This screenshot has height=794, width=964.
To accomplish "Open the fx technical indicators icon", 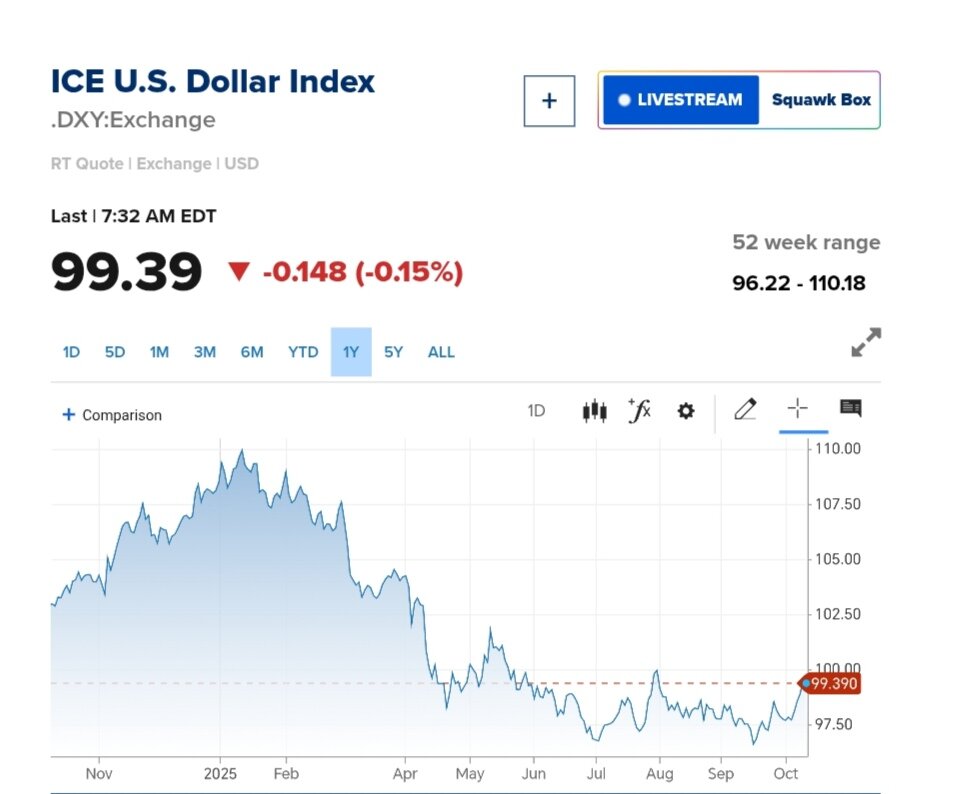I will [x=639, y=410].
